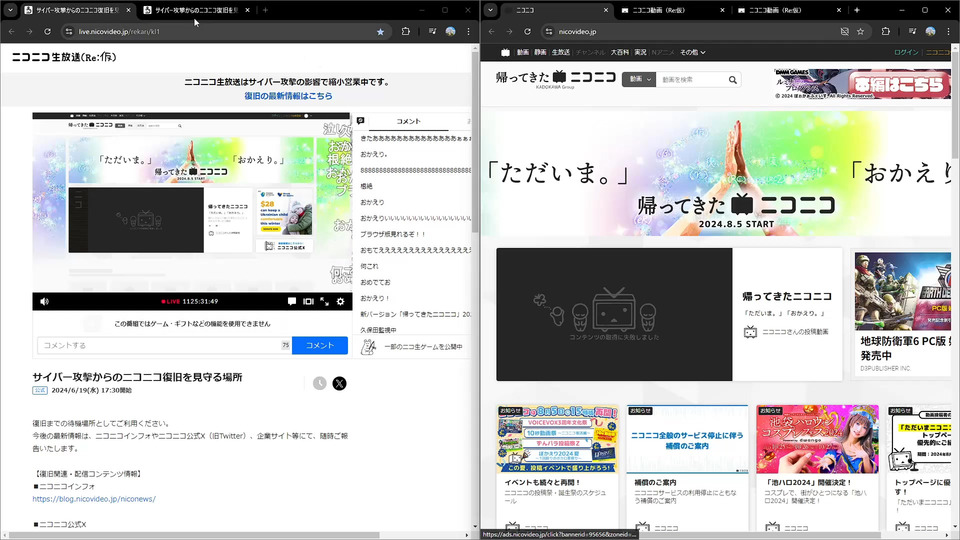Open 動画 in the niconico navigation bar
Screen dimensions: 960x540
pyautogui.click(x=522, y=52)
